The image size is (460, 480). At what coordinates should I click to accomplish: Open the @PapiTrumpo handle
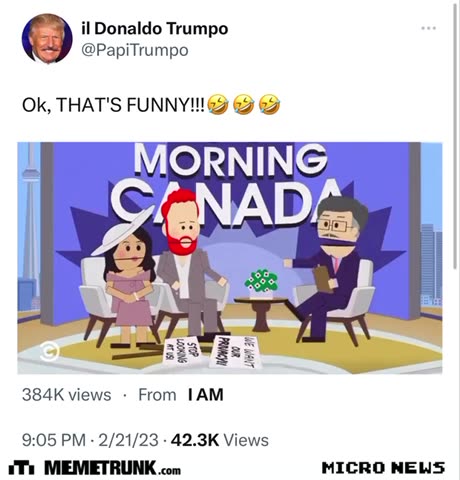(135, 51)
